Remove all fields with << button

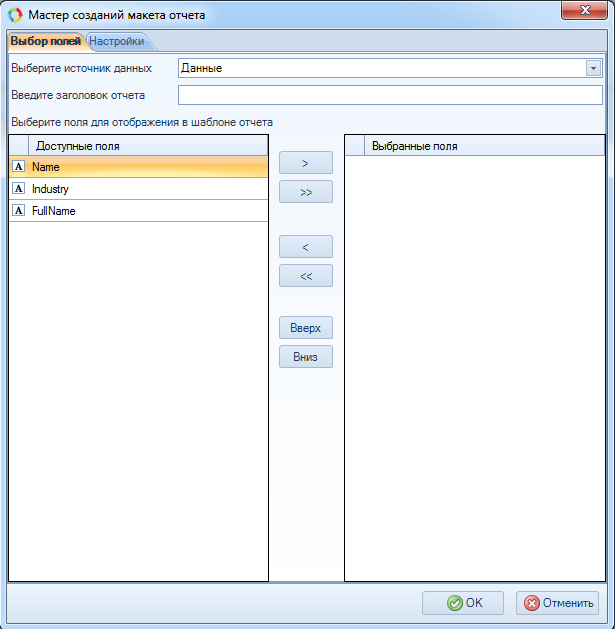click(305, 276)
